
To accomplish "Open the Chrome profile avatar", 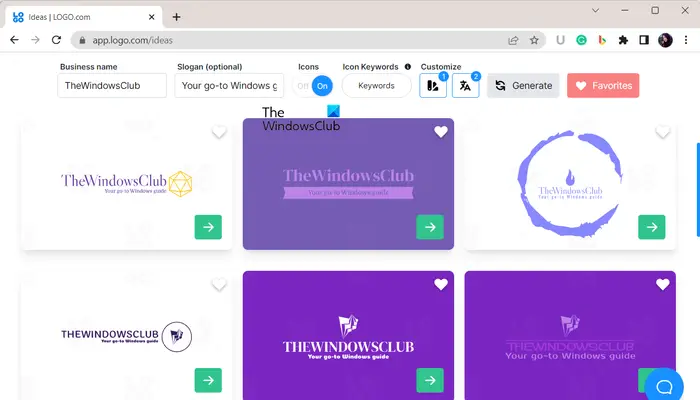I will point(665,40).
